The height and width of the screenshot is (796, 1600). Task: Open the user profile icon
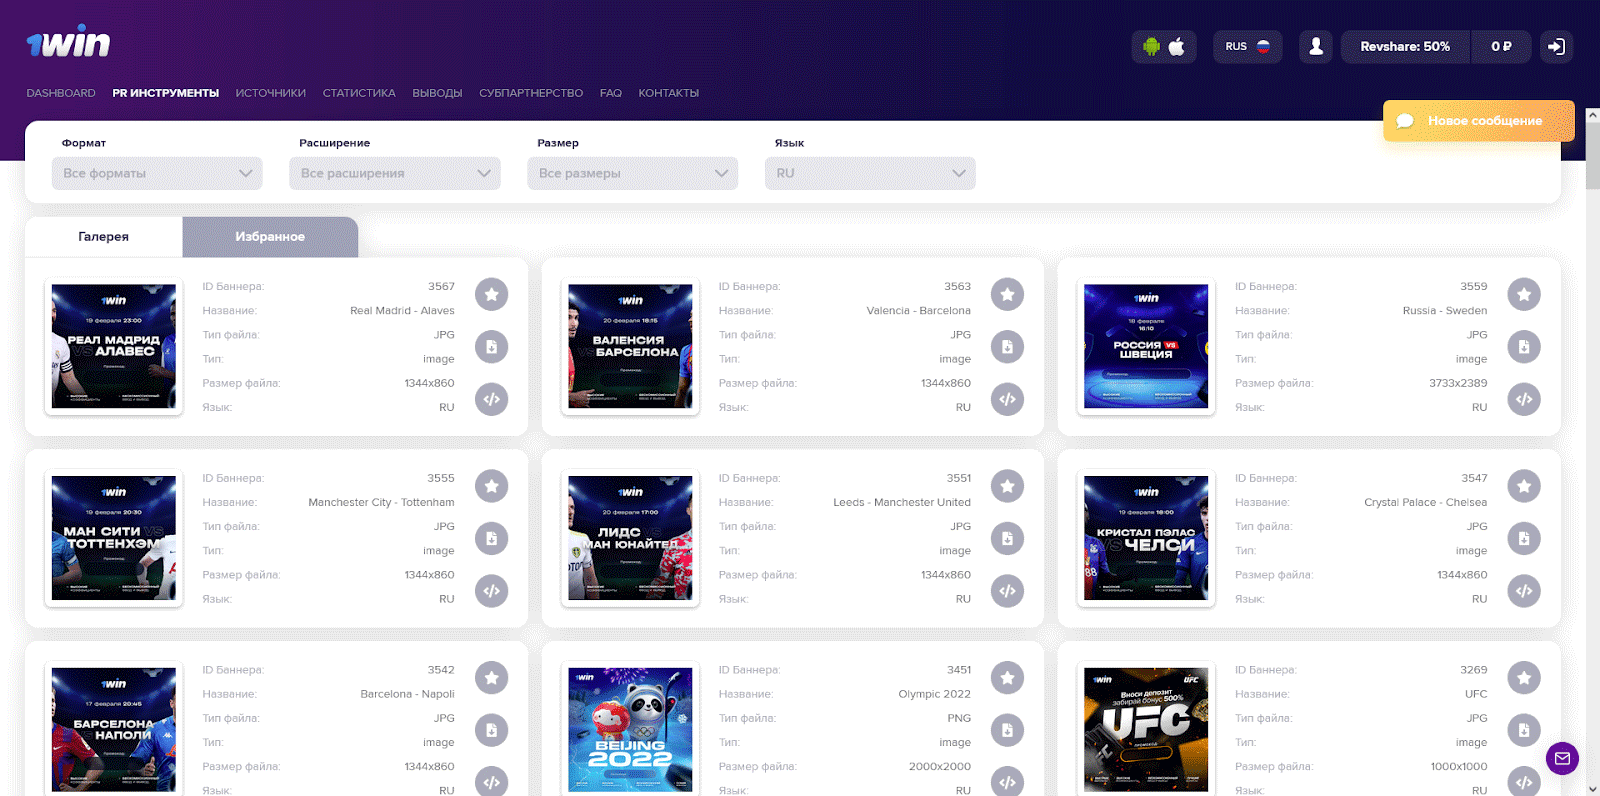pos(1316,46)
